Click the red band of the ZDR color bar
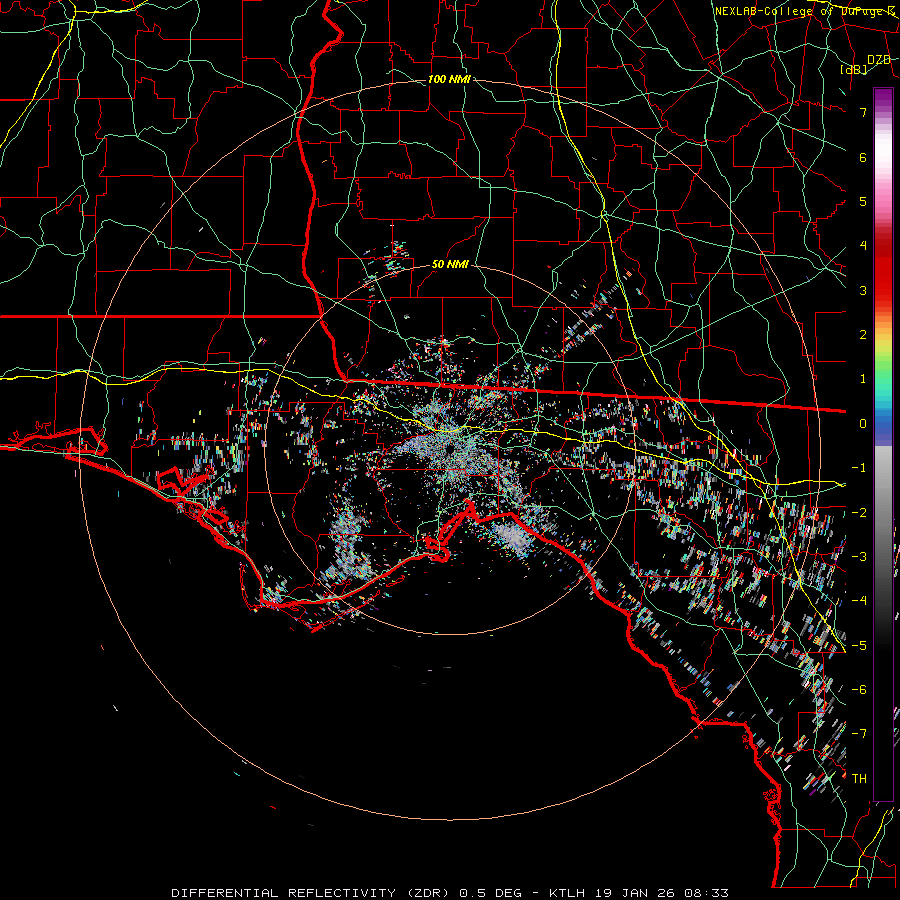The height and width of the screenshot is (900, 900). (883, 270)
